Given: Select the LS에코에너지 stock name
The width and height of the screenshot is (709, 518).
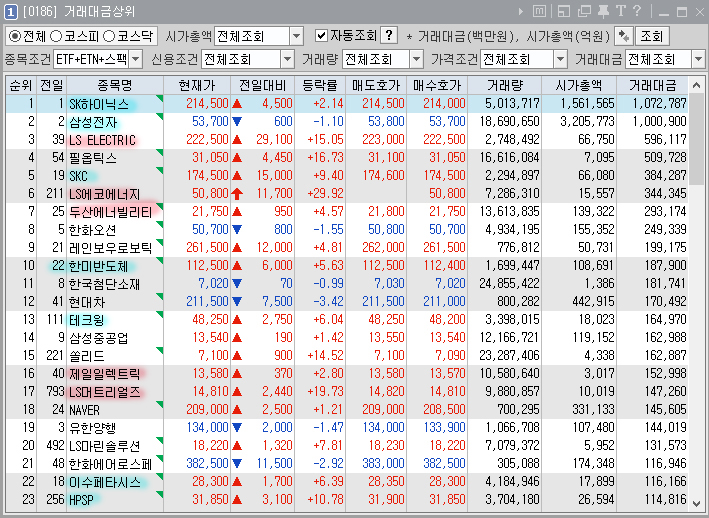Looking at the screenshot, I should click(x=104, y=194).
